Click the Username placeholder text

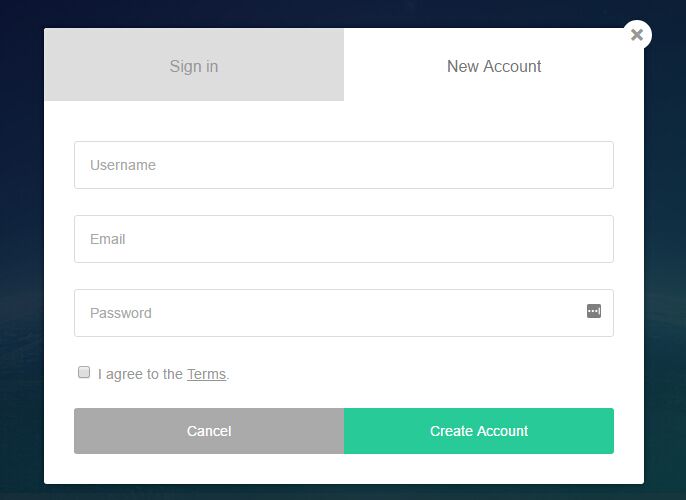(x=123, y=165)
